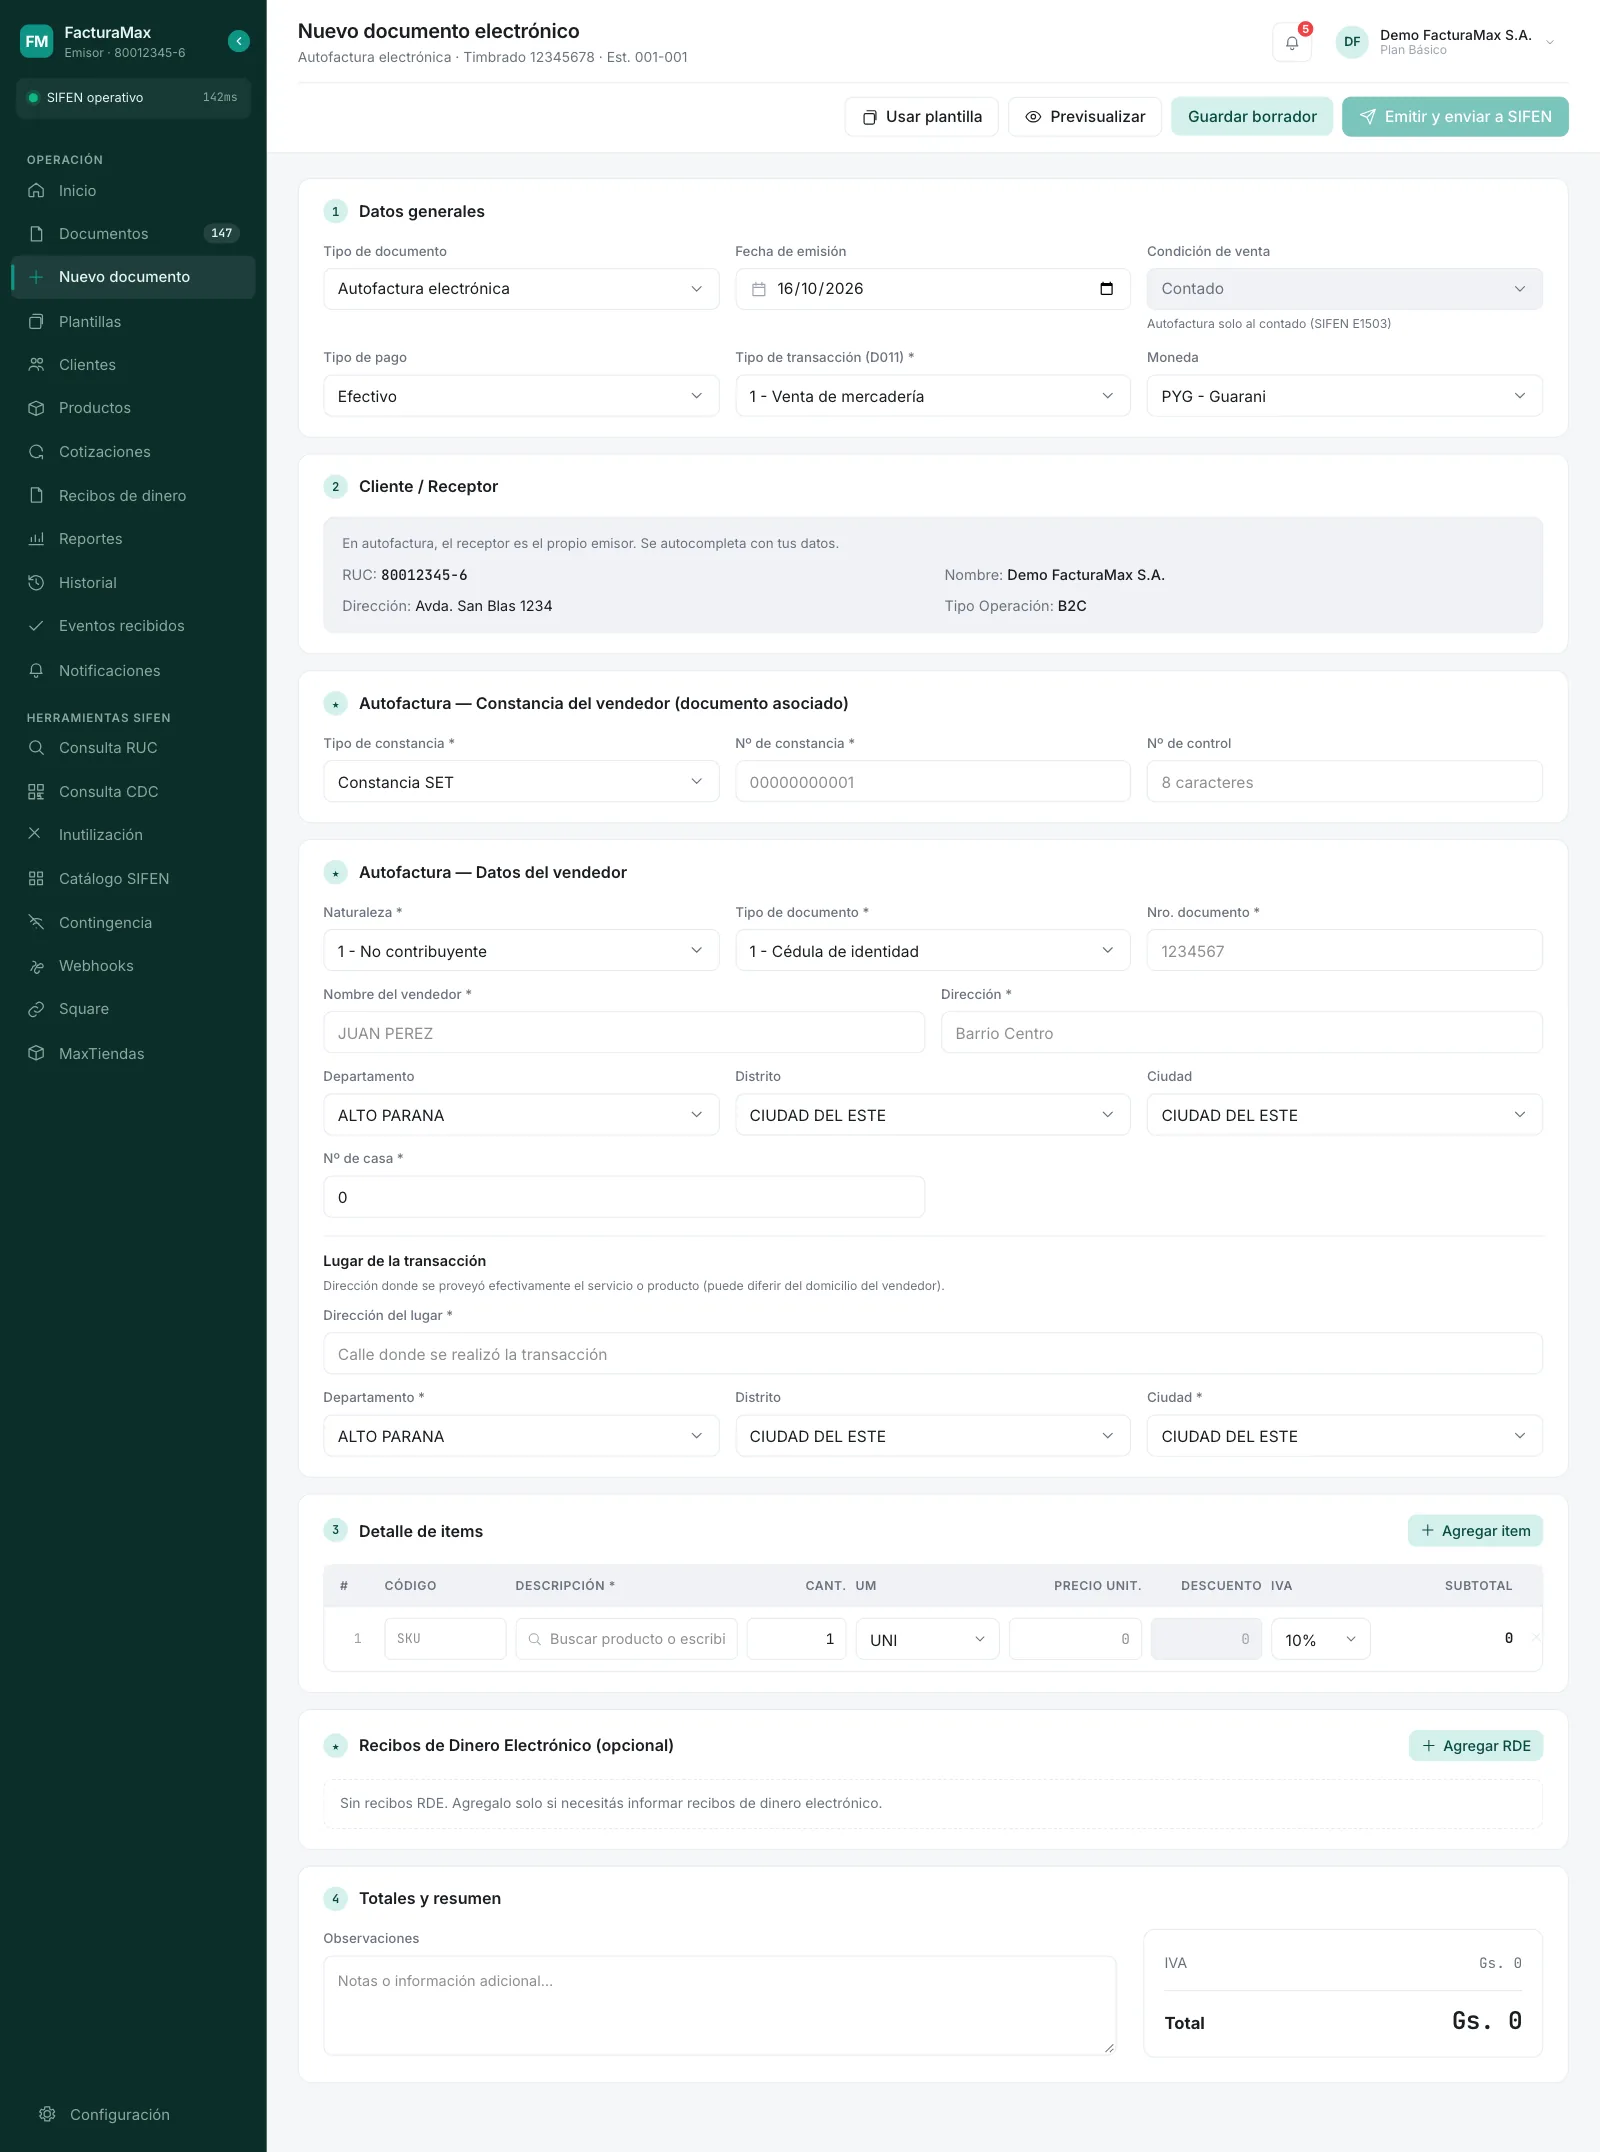Screen dimensions: 1600x2152
Task: Click the Previsualizar button
Action: 1084,117
